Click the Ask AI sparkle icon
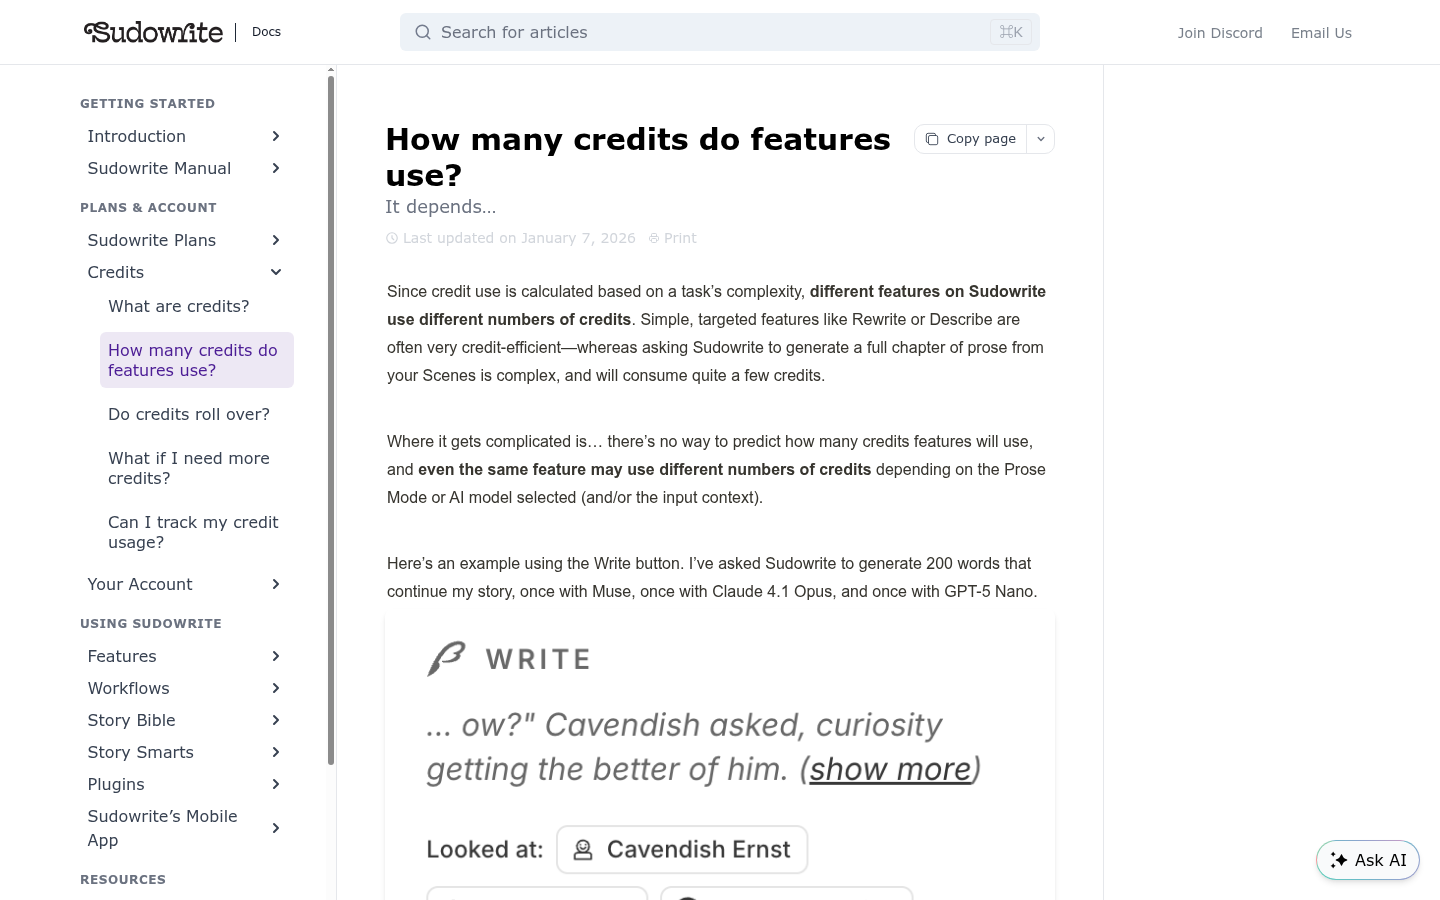1440x900 pixels. [1339, 860]
